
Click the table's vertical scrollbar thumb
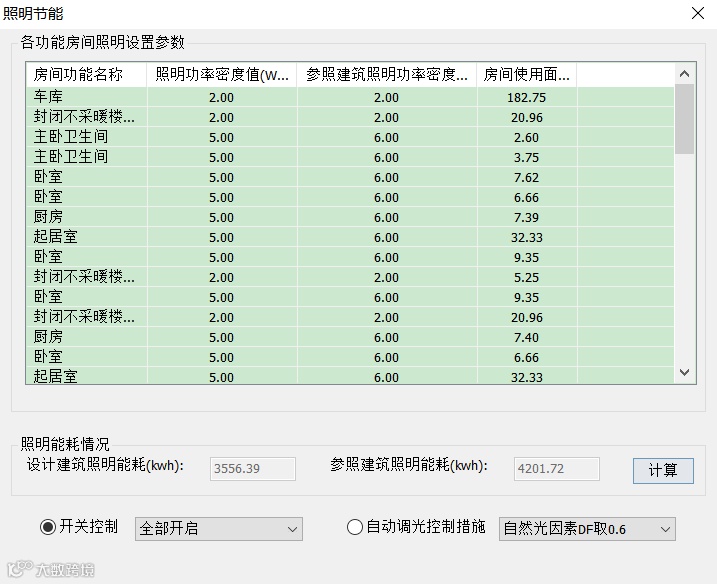click(685, 119)
